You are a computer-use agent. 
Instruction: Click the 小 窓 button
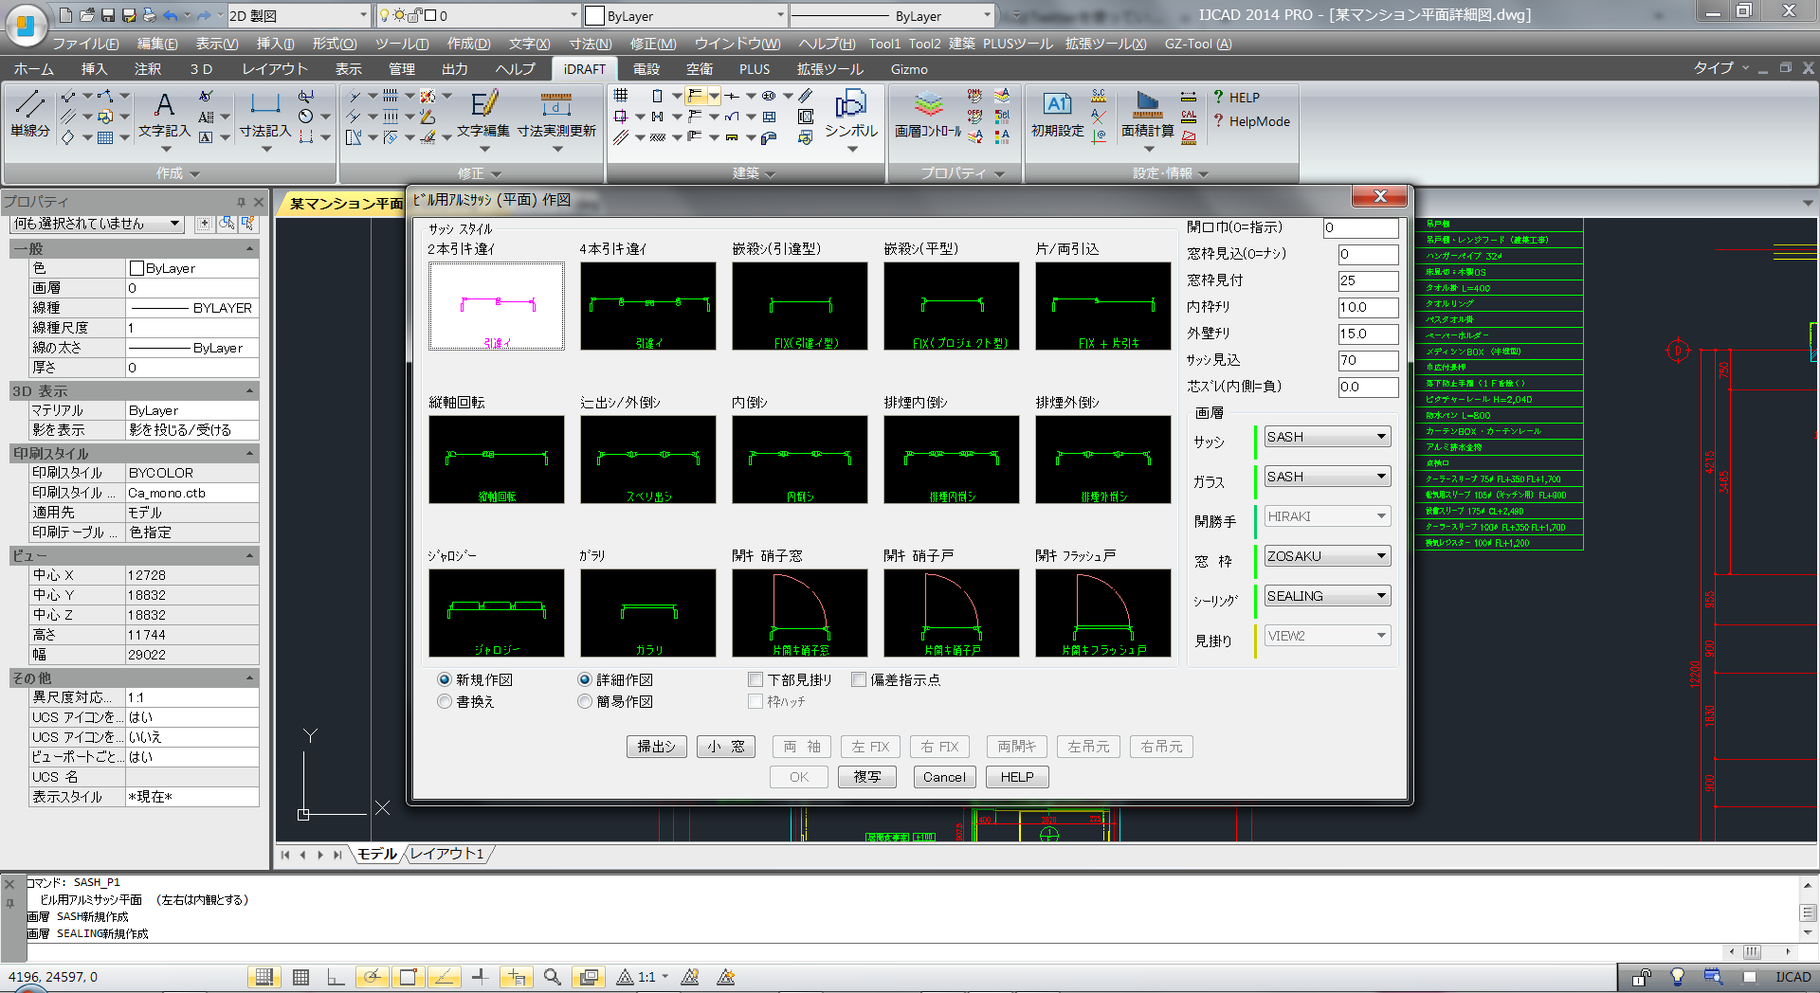(726, 747)
